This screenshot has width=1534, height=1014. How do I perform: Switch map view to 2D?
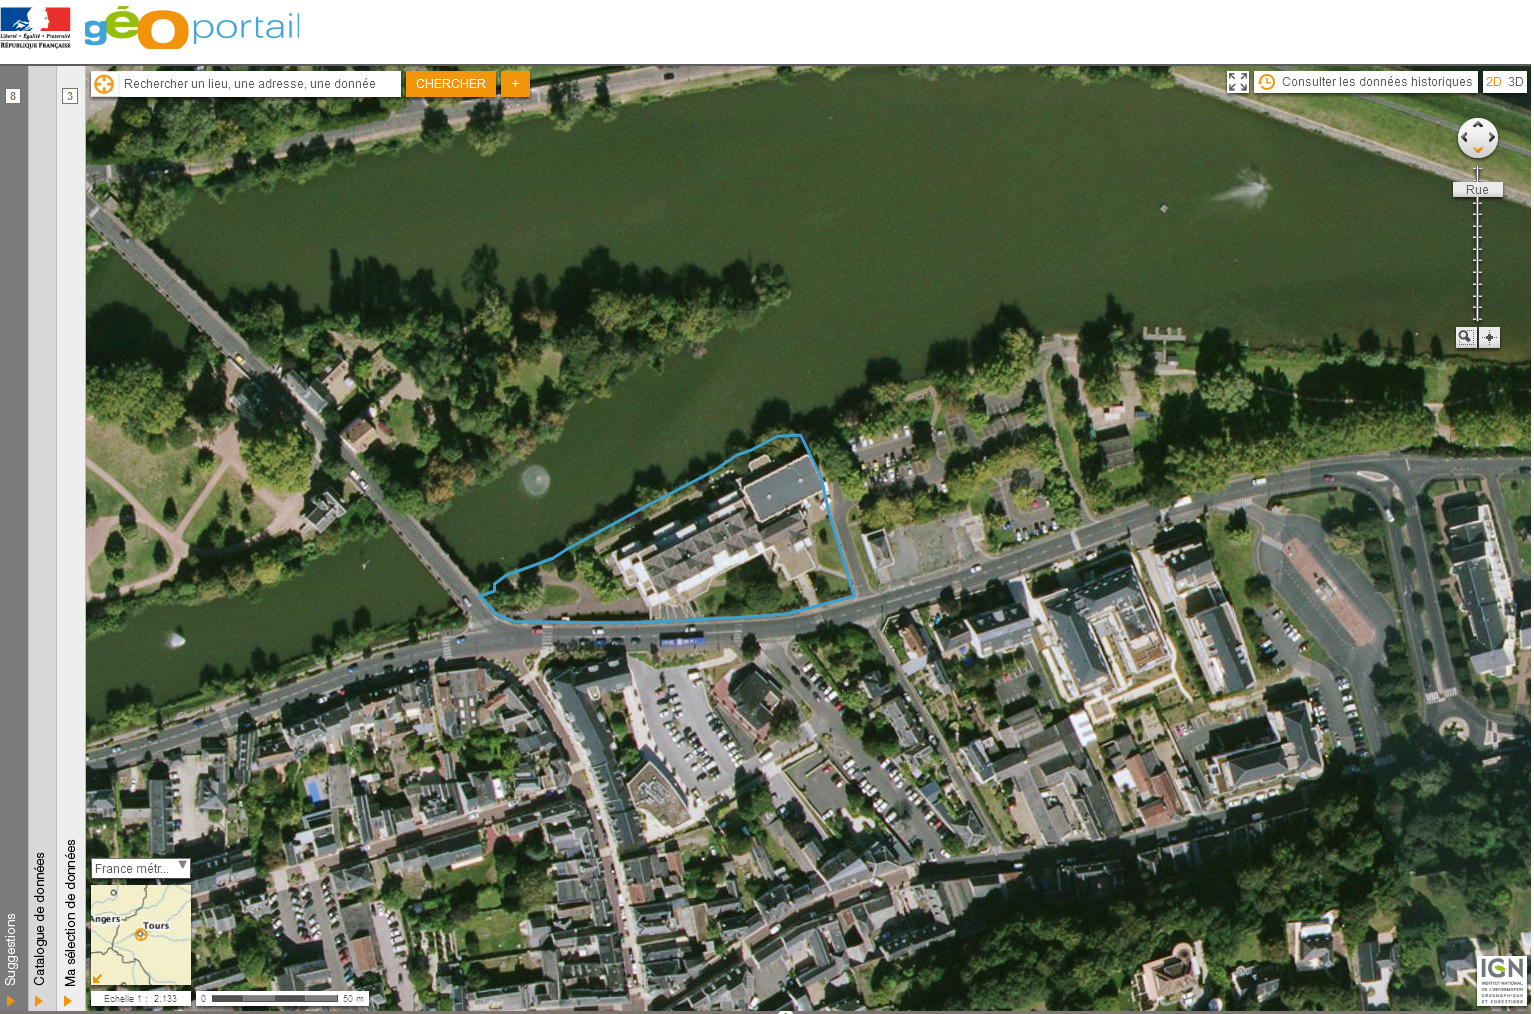pyautogui.click(x=1494, y=82)
